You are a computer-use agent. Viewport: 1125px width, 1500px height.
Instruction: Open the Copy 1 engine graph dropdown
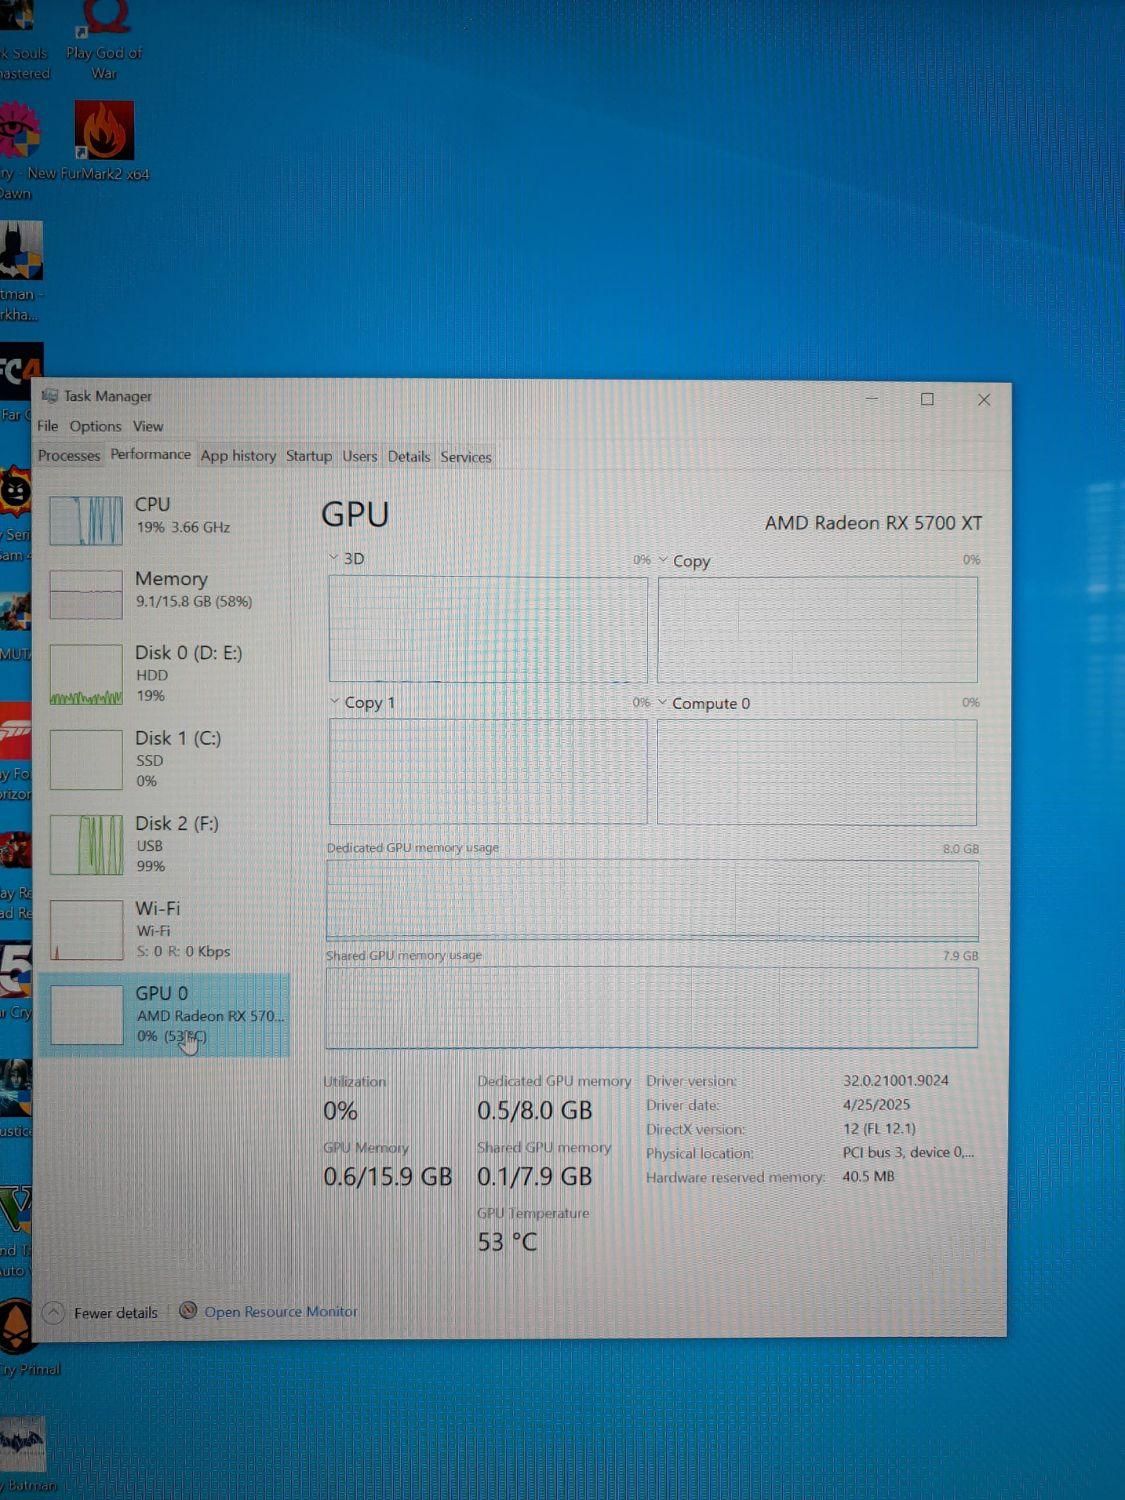[335, 702]
